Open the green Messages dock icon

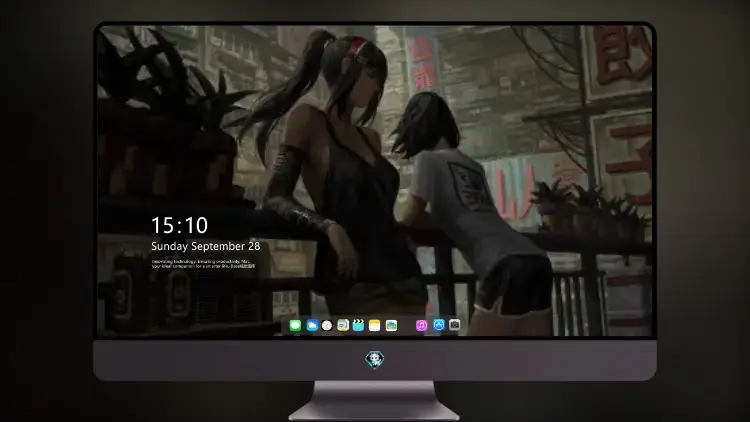coord(295,325)
